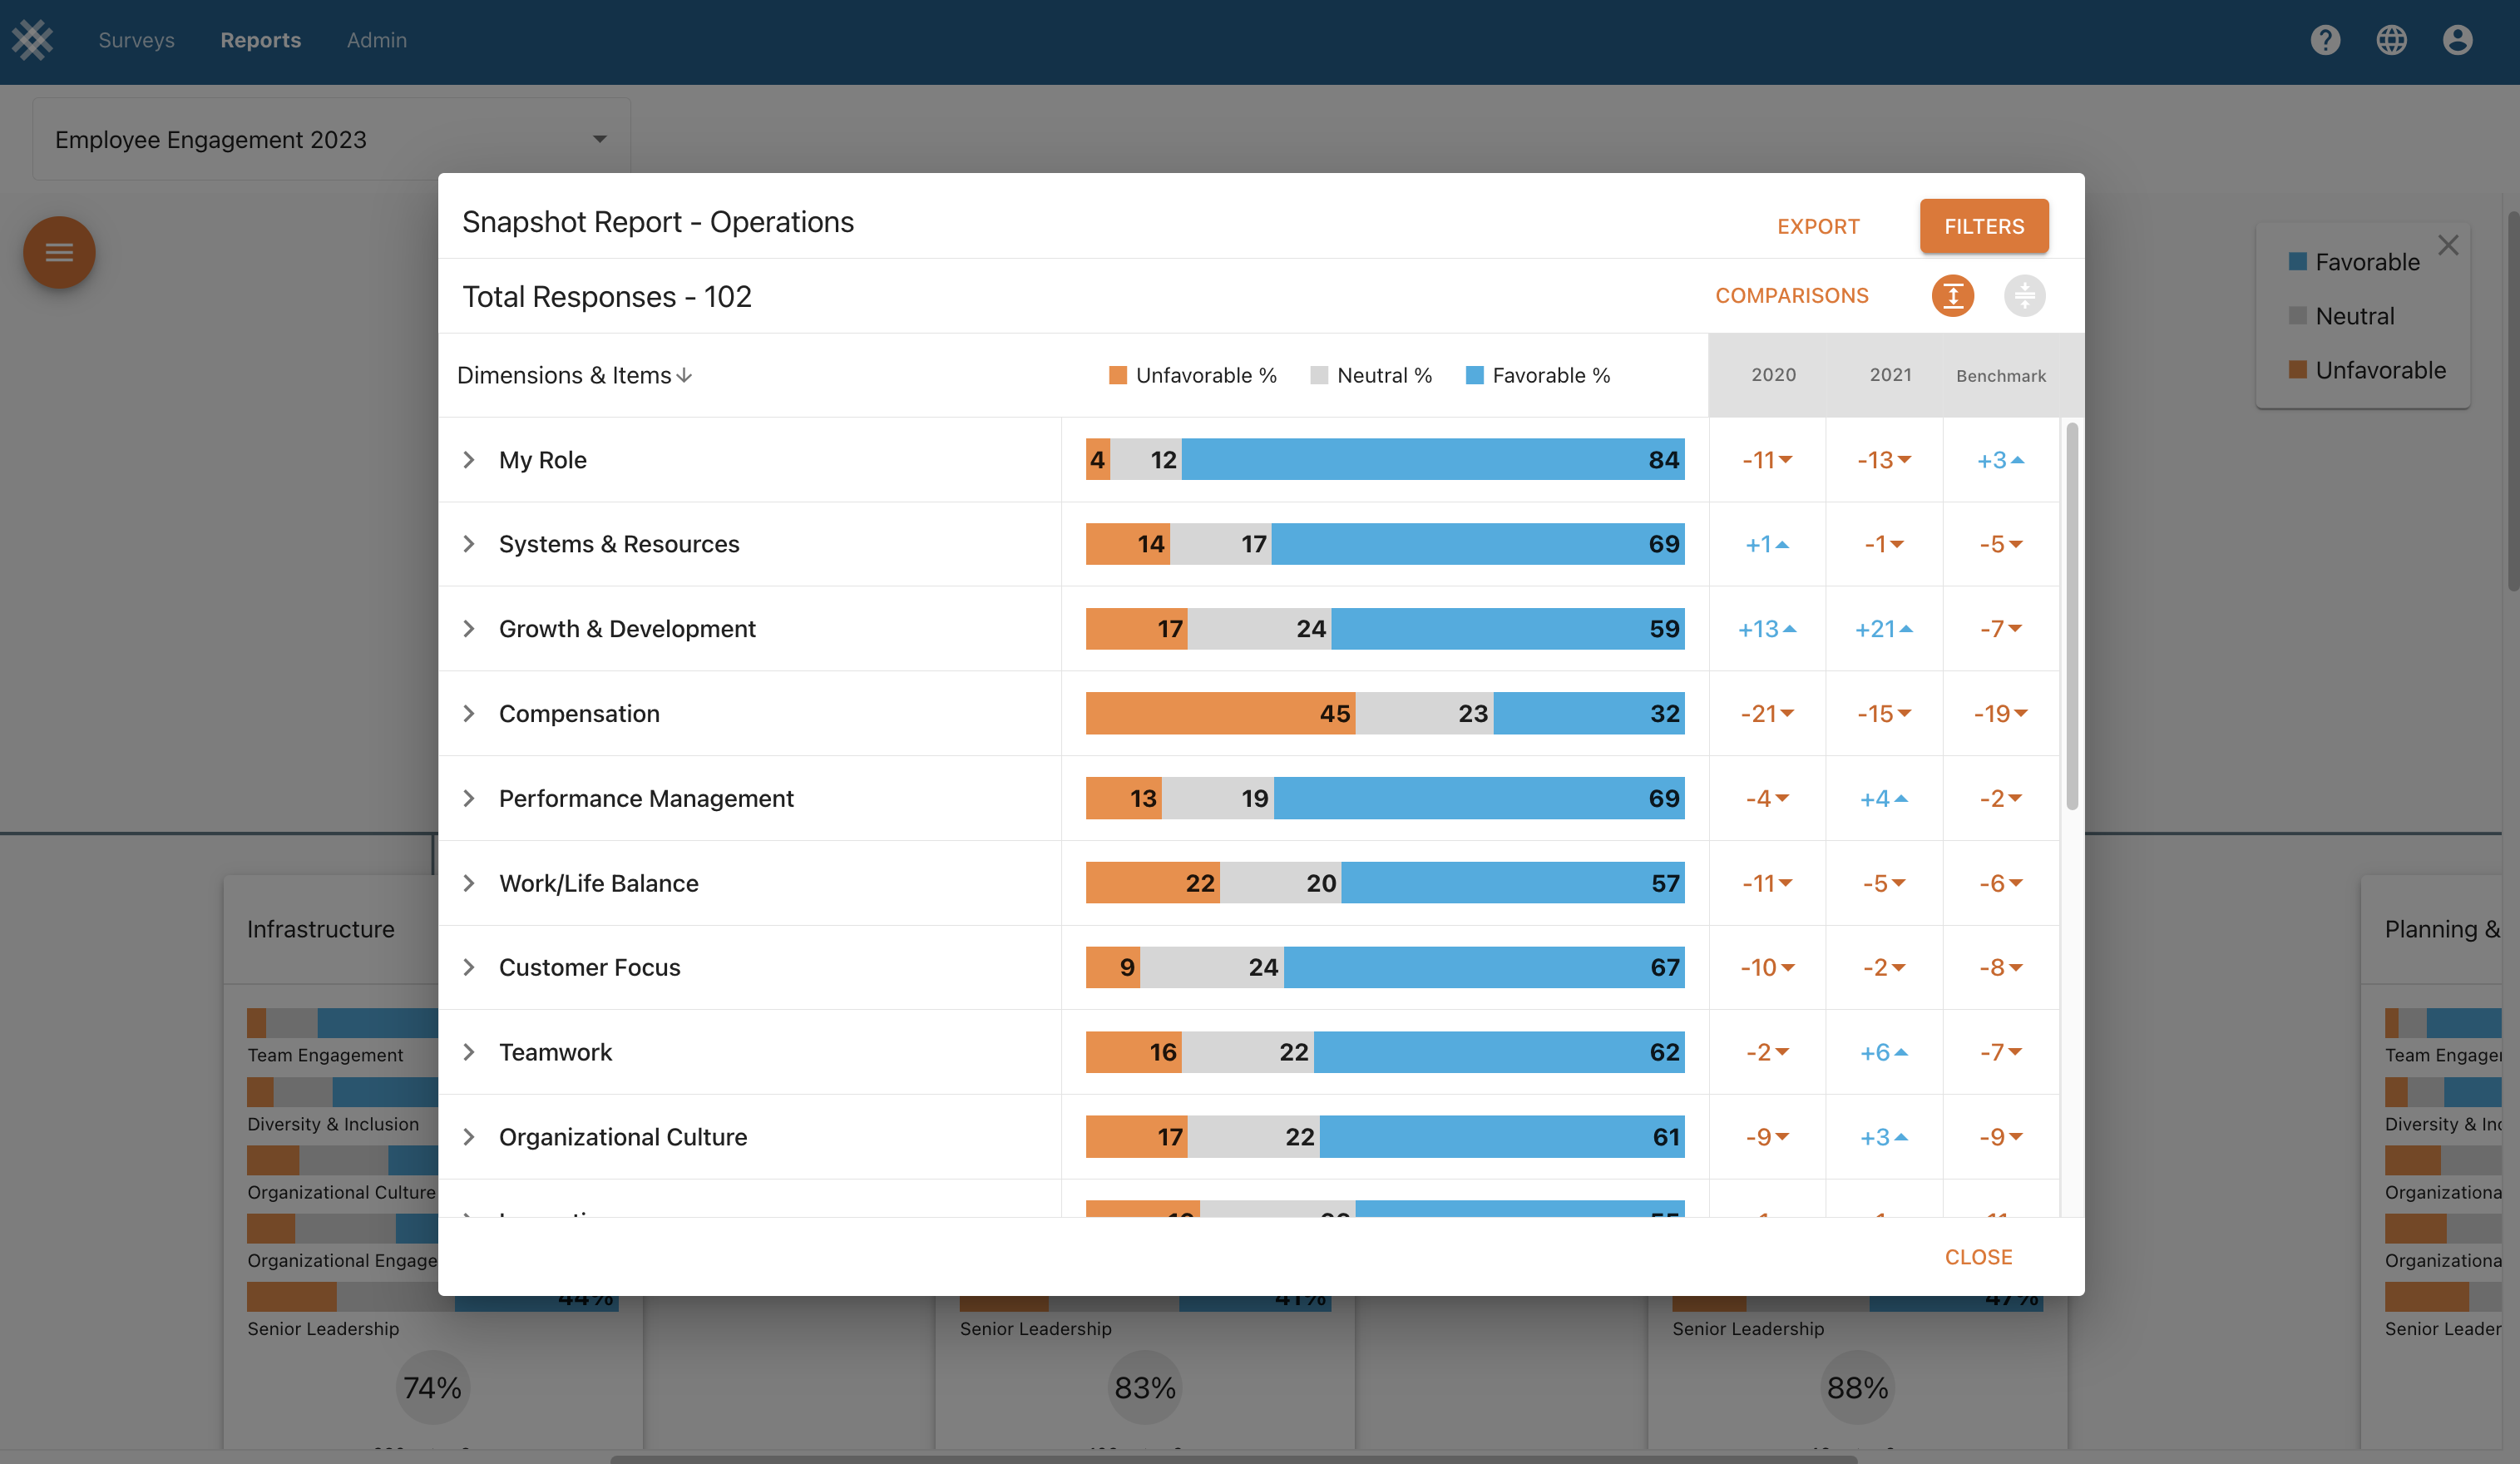Open the Admin menu
The height and width of the screenshot is (1464, 2520).
[x=376, y=40]
